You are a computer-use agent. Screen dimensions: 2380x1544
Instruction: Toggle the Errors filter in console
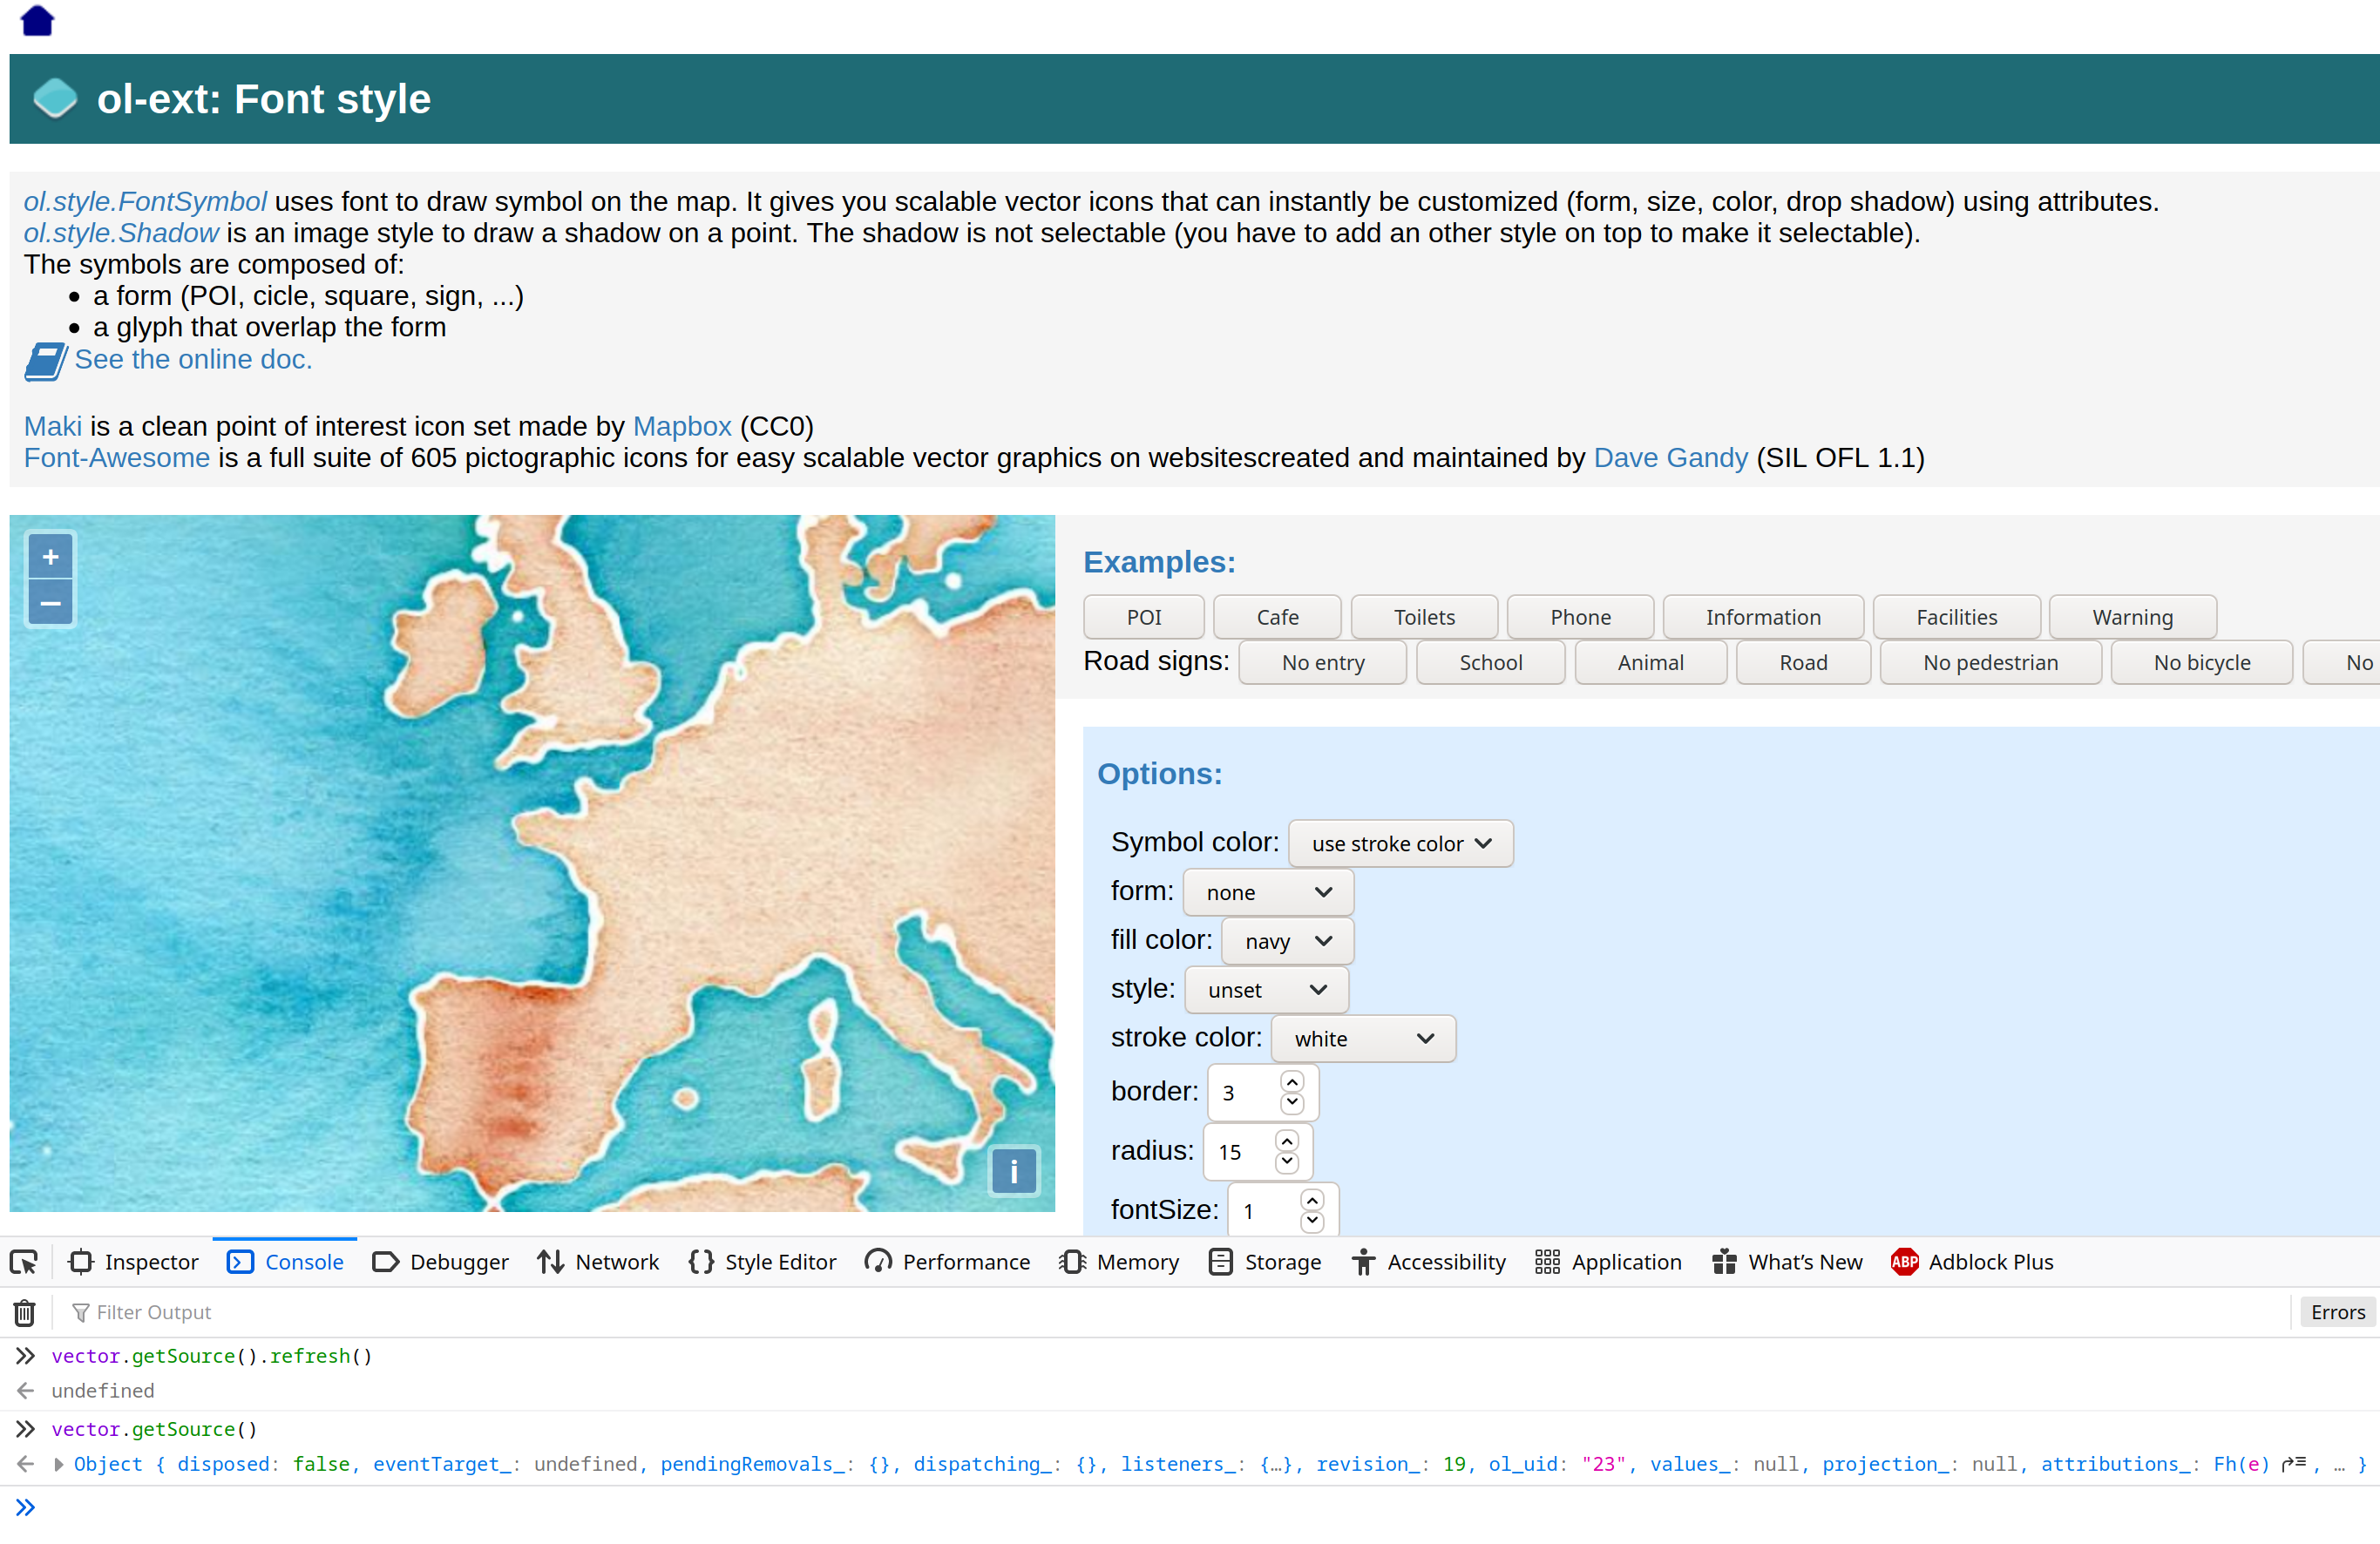point(2336,1312)
